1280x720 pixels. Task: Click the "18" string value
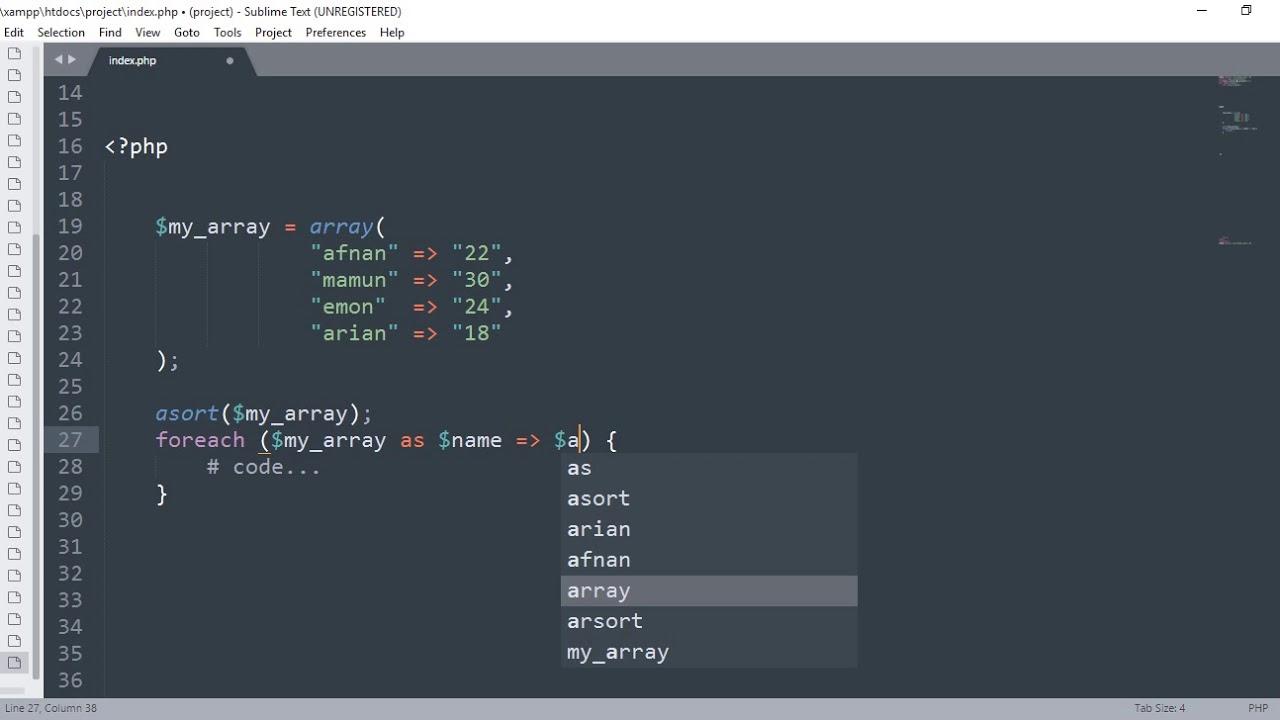tap(476, 333)
